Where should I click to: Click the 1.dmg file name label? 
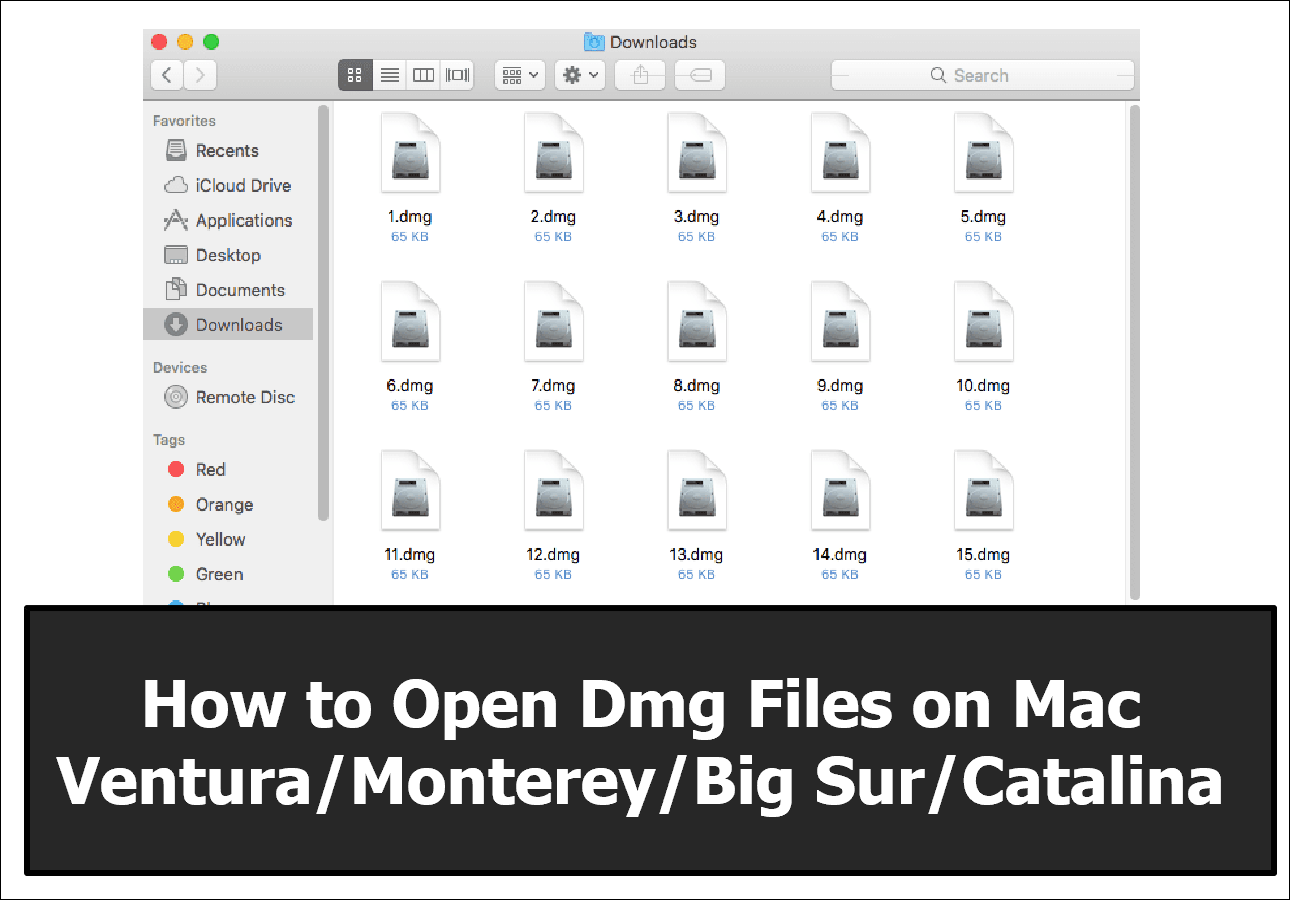[x=410, y=217]
